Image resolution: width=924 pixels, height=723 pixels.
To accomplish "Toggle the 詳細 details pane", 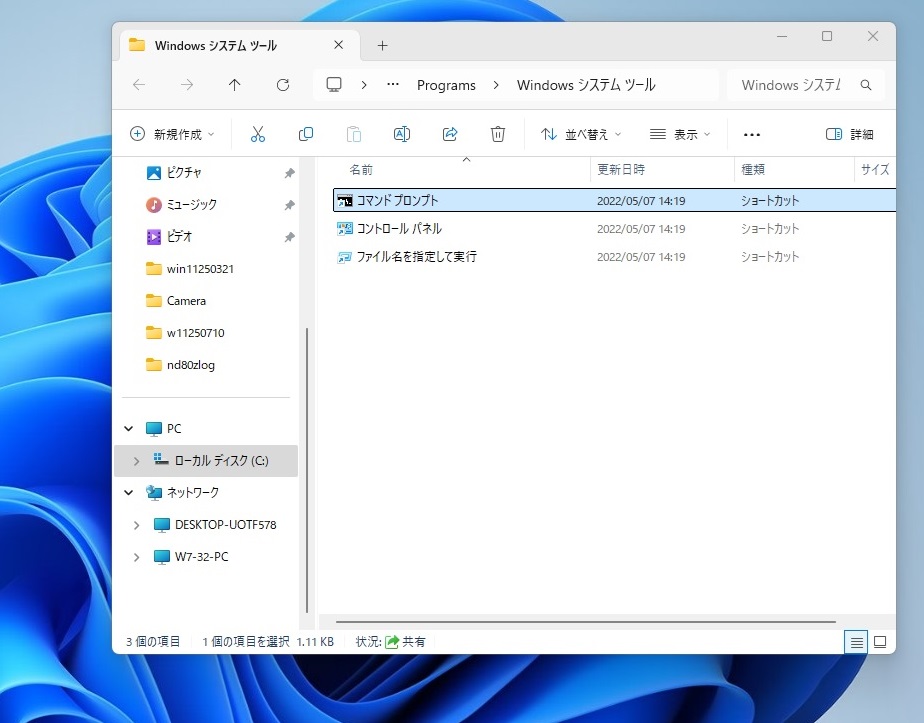I will [x=849, y=134].
